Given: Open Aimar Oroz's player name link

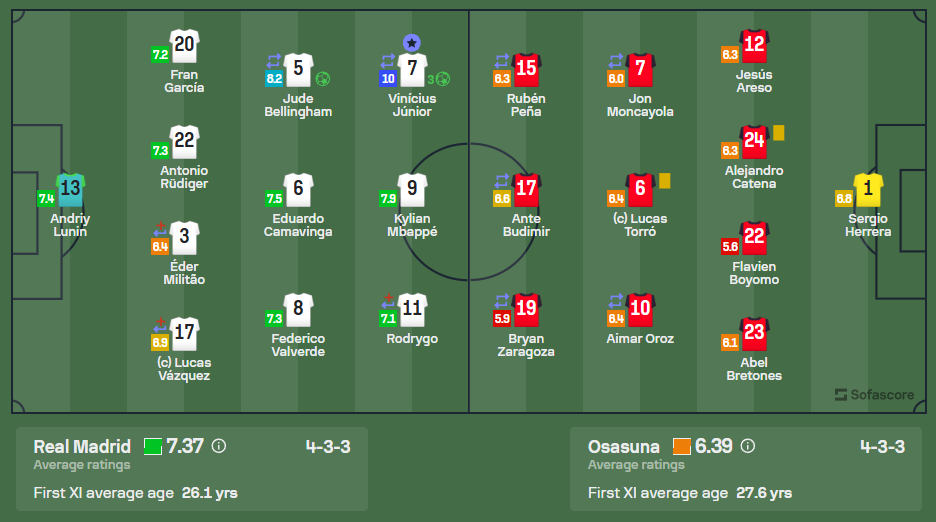Looking at the screenshot, I should point(640,339).
